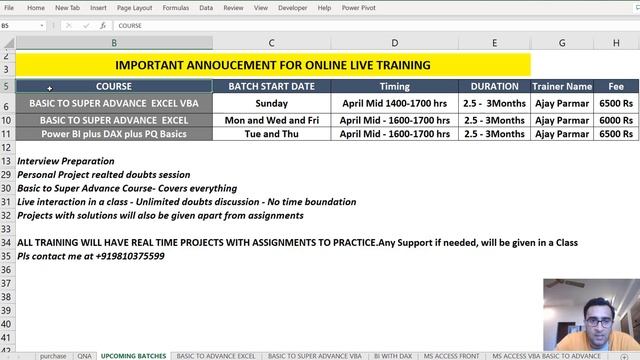The height and width of the screenshot is (360, 640).
Task: Open the Power Pivot tab
Action: [x=358, y=8]
